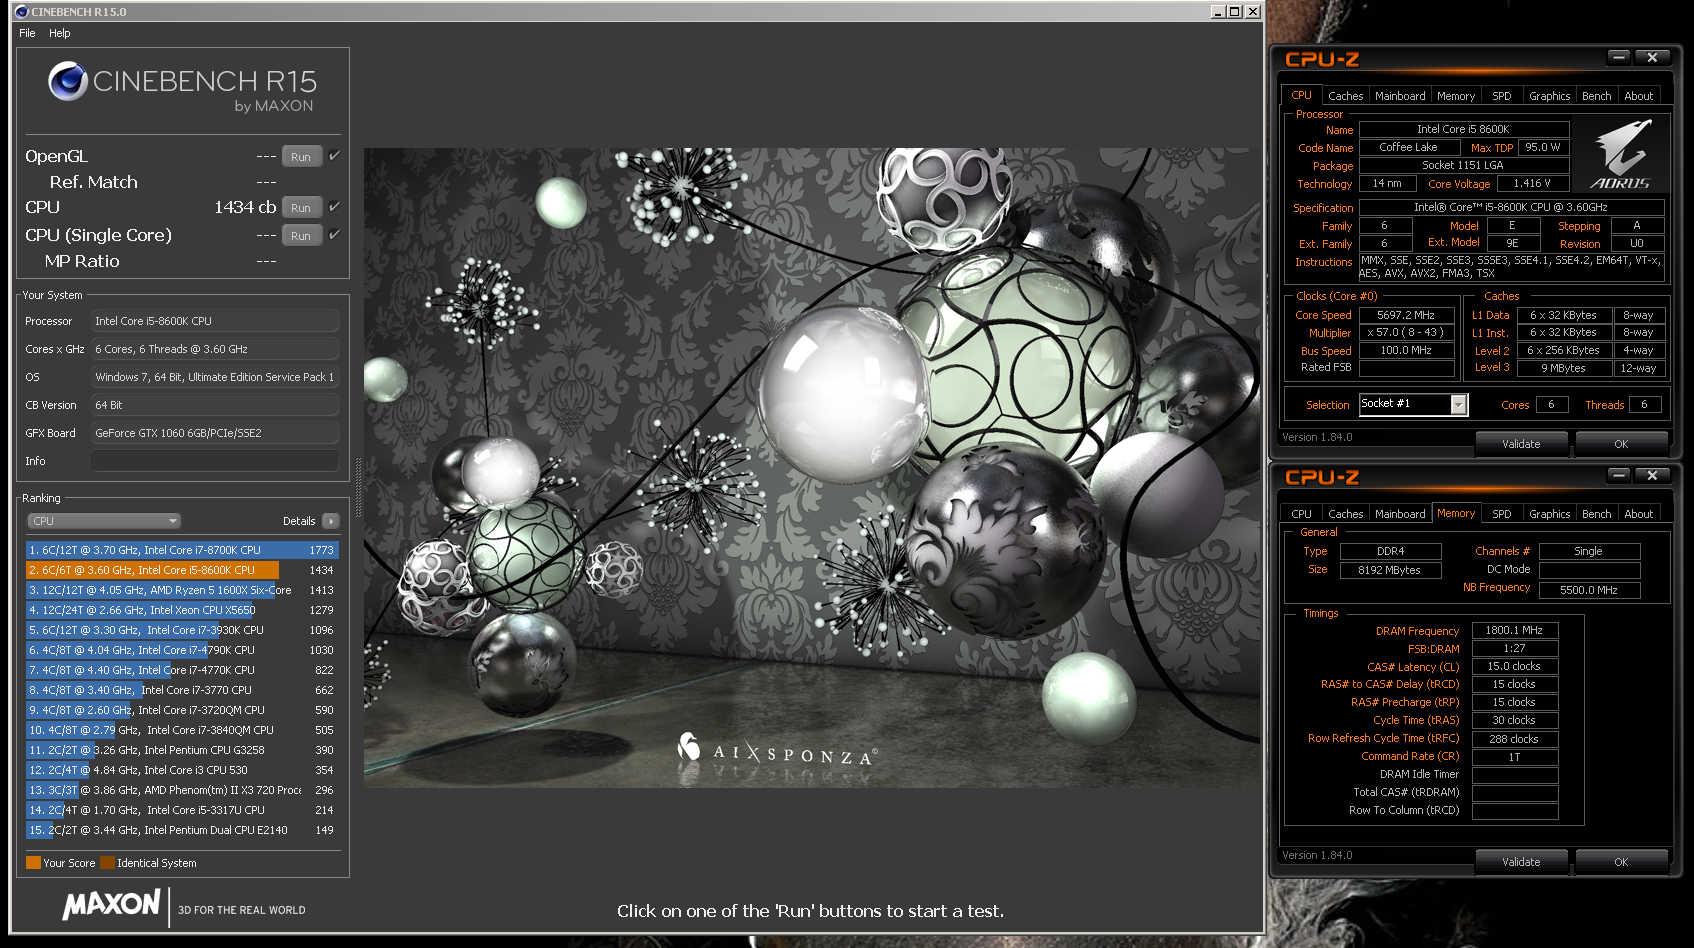Open the Help menu
This screenshot has width=1694, height=948.
(60, 33)
